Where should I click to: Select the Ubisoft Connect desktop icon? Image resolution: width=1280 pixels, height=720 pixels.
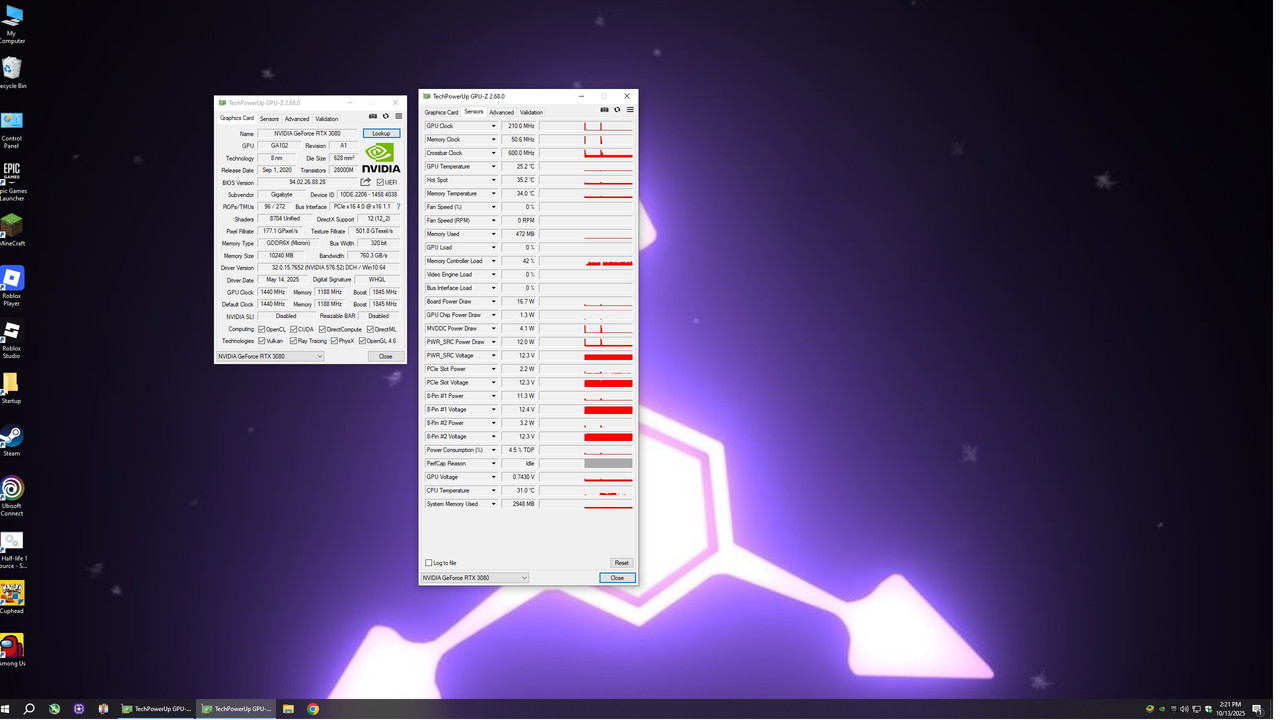[x=12, y=497]
